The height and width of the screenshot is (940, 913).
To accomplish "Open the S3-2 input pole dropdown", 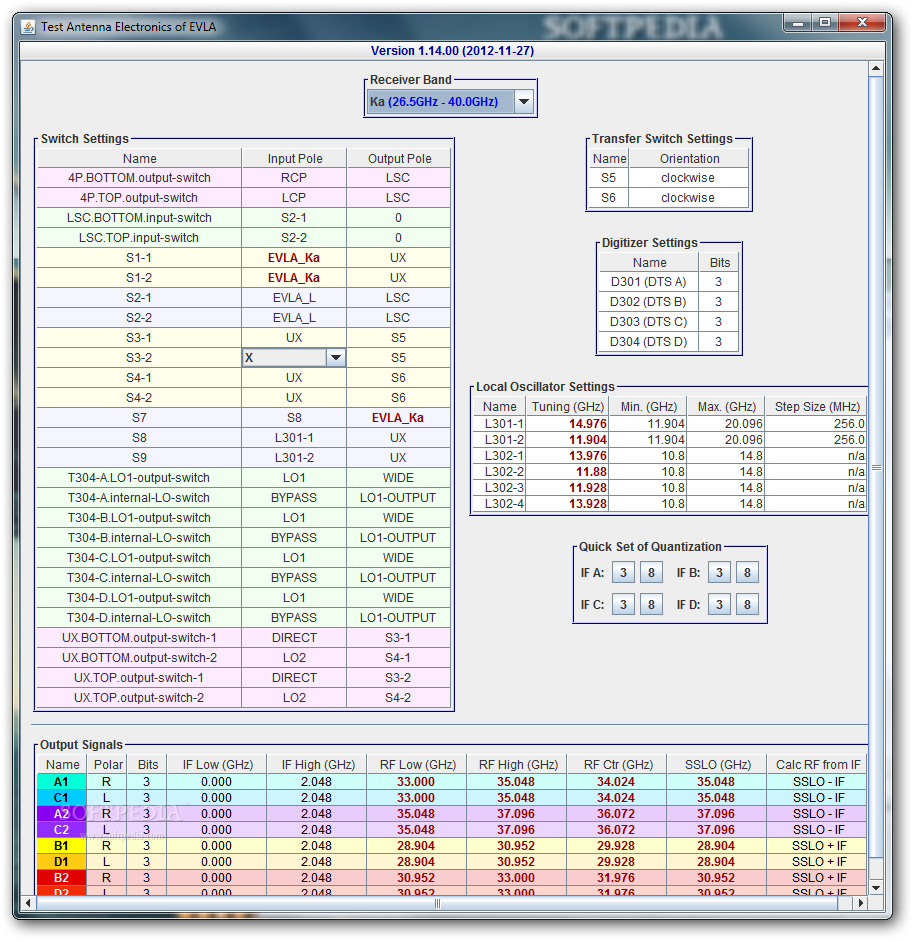I will 336,358.
